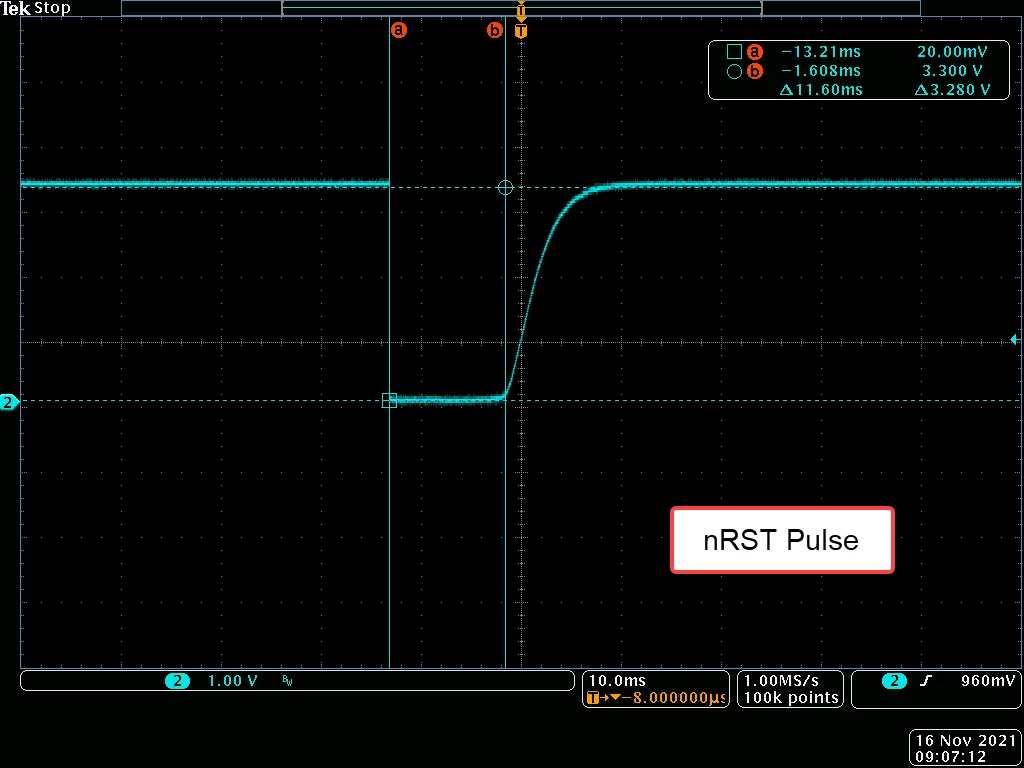Click the orange cursor 'a' marker
Screen dimensions: 1024x768
pos(398,30)
